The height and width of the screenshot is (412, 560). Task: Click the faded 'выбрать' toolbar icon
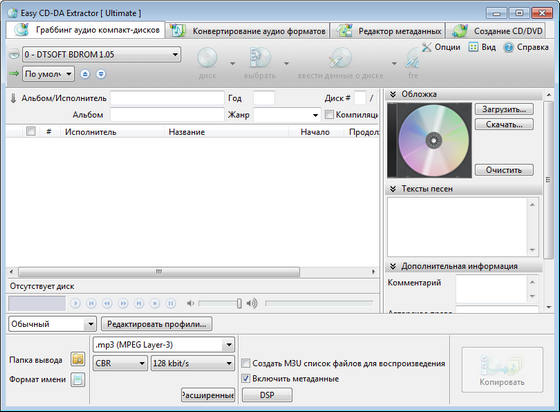pos(260,58)
